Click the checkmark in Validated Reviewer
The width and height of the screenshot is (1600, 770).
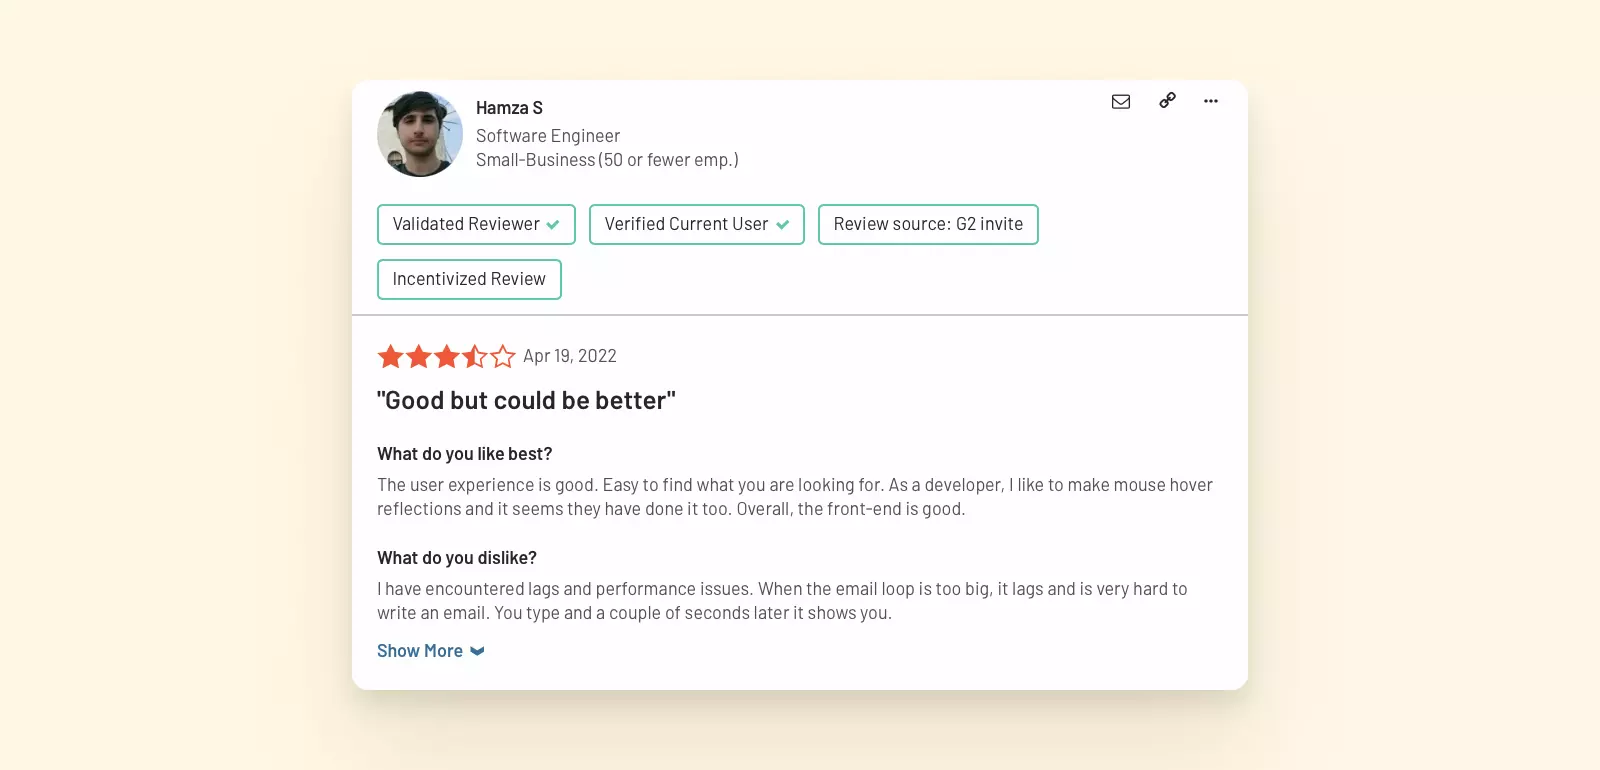[x=553, y=225]
